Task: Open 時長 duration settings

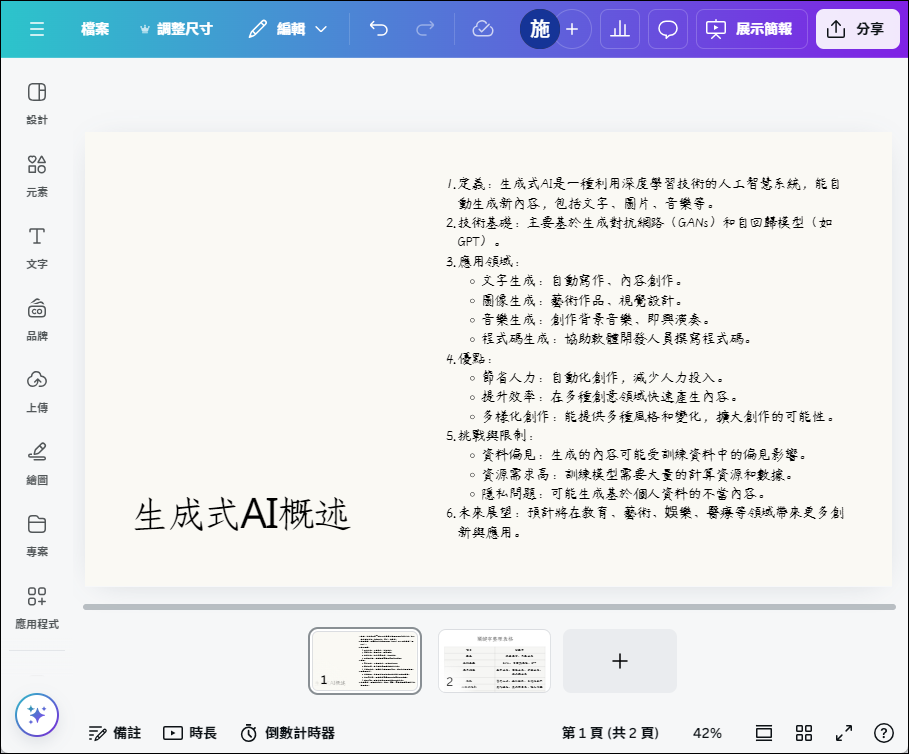Action: (x=190, y=733)
